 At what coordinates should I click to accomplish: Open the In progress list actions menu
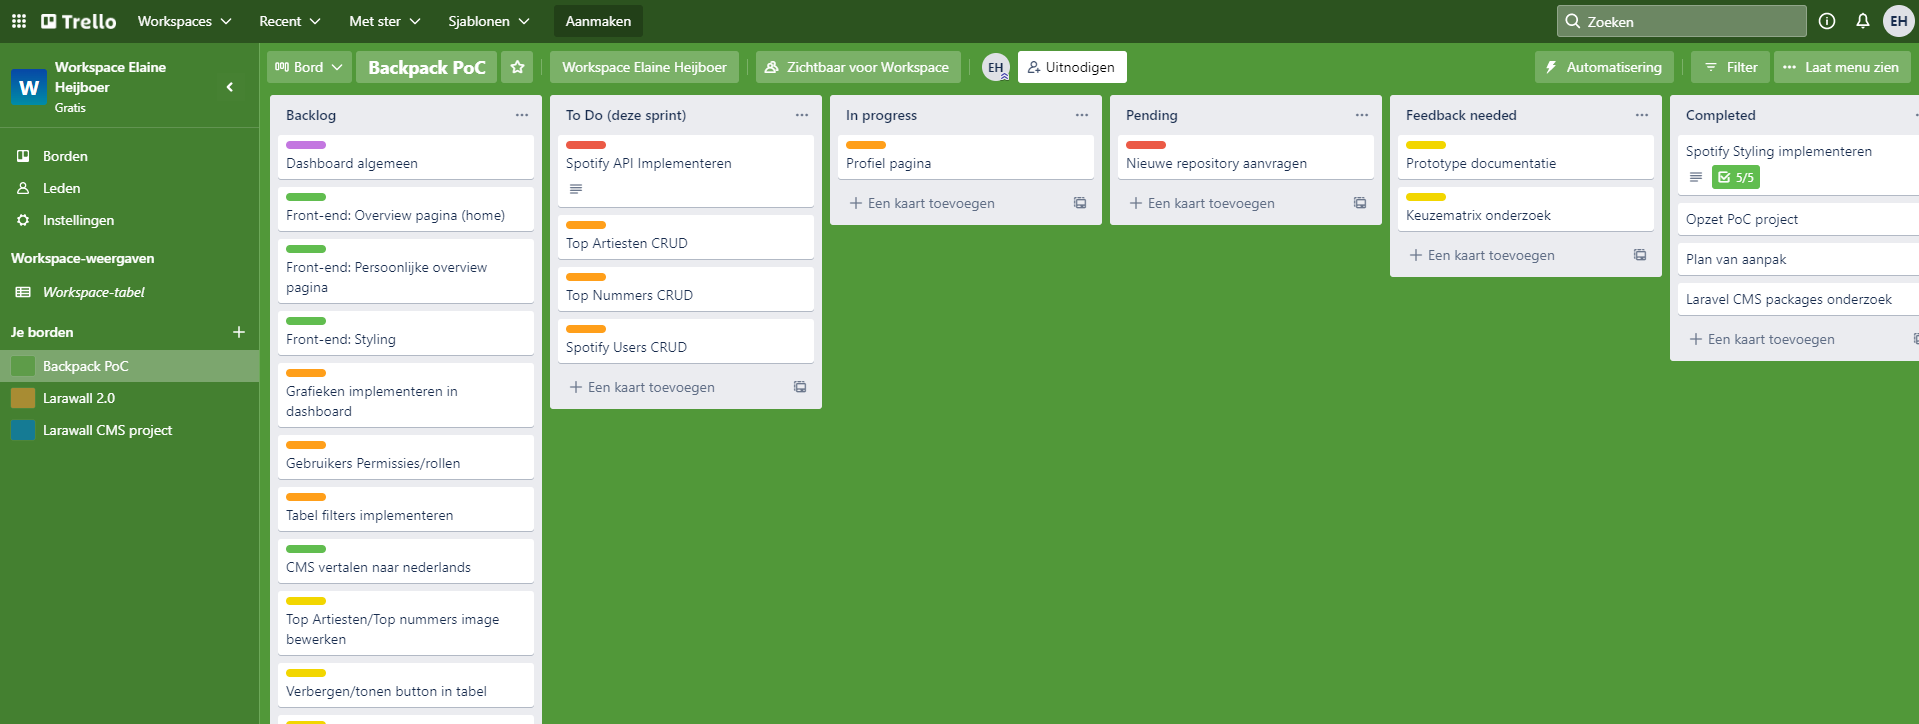1082,115
